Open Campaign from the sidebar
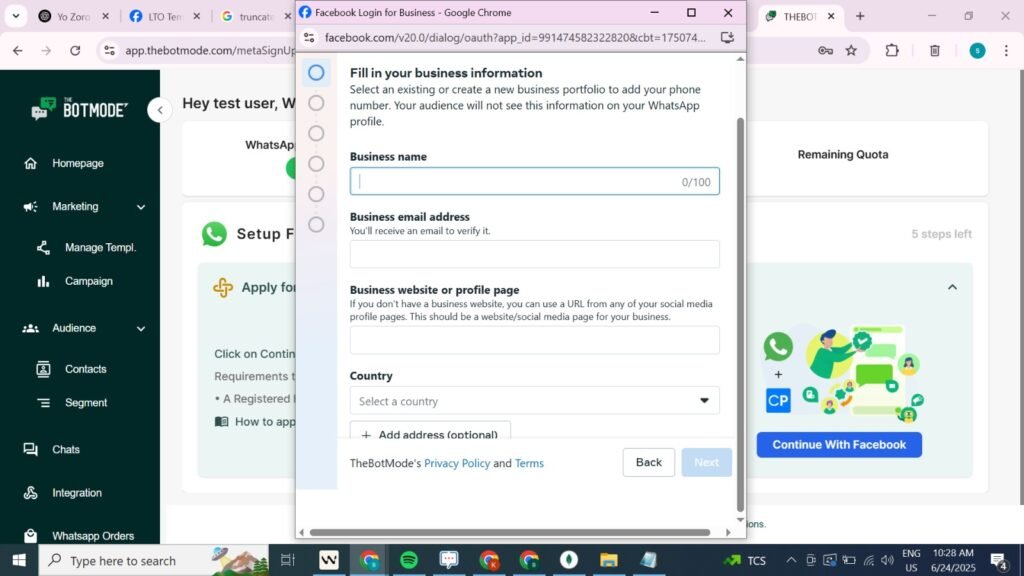The width and height of the screenshot is (1024, 576). [89, 281]
